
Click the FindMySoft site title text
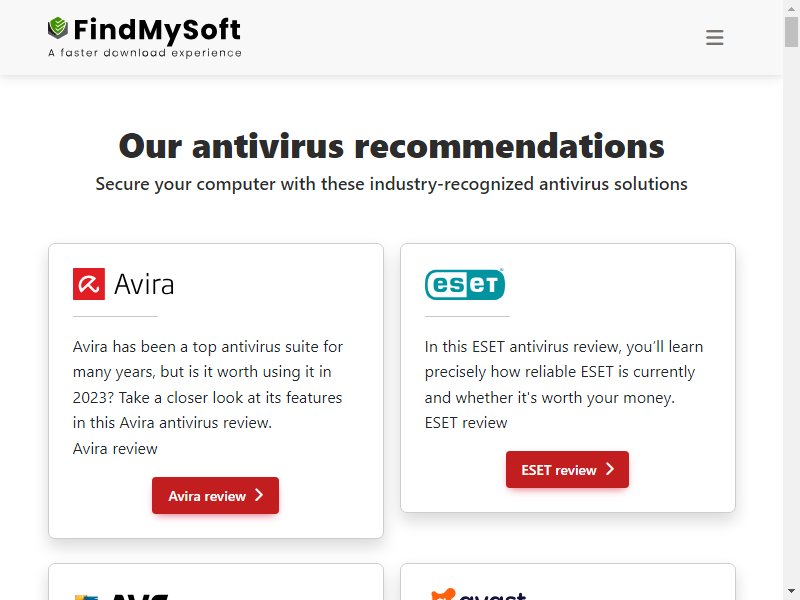[157, 30]
